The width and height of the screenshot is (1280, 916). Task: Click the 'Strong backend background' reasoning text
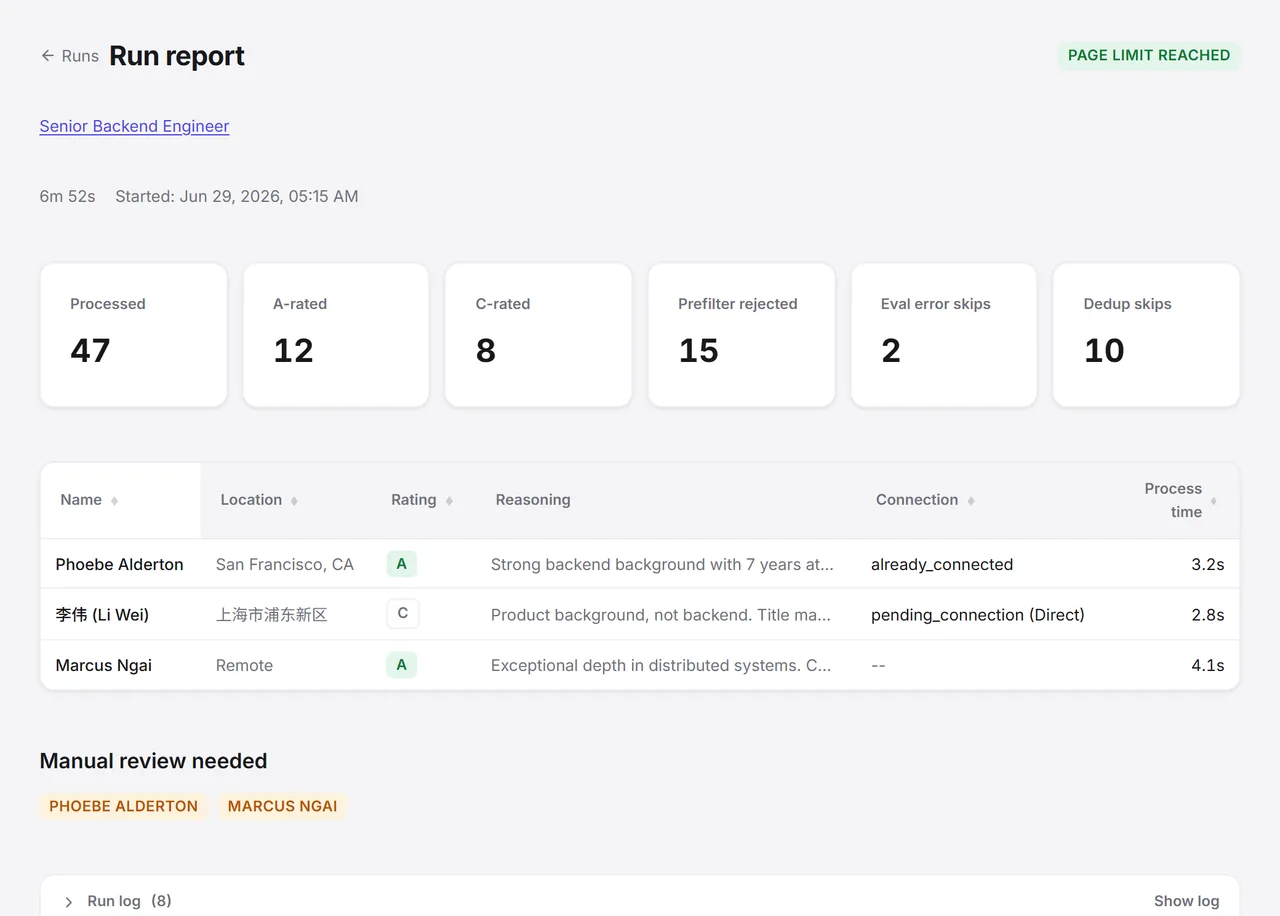tap(662, 565)
